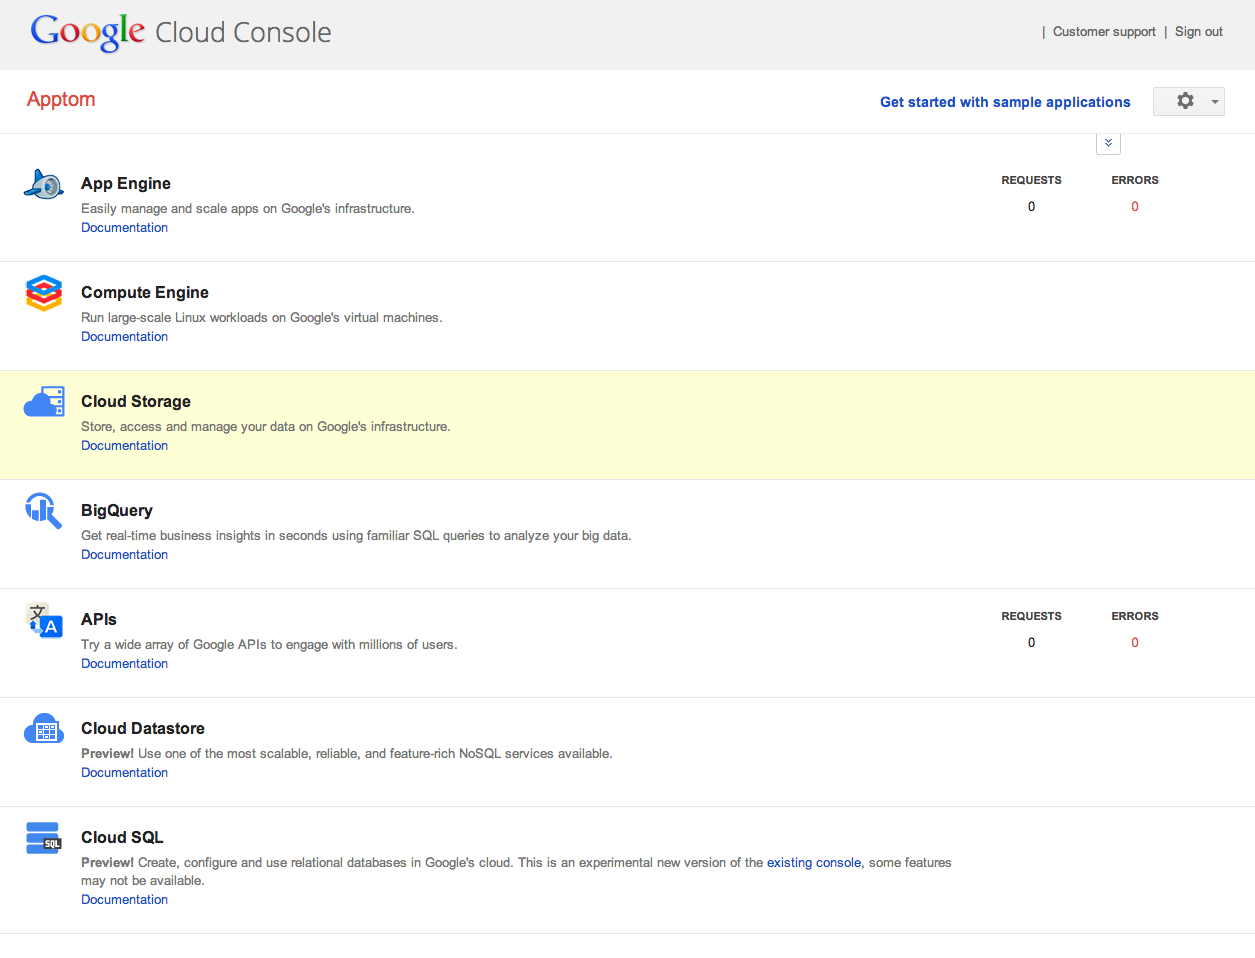Select the Compute Engine heading

point(145,292)
